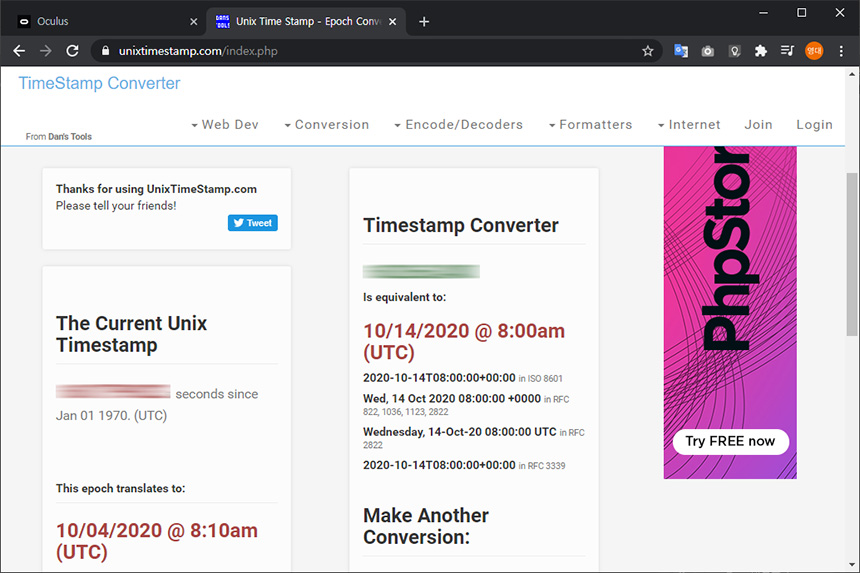Close the Oculus tab
This screenshot has height=573, width=860.
[x=194, y=21]
